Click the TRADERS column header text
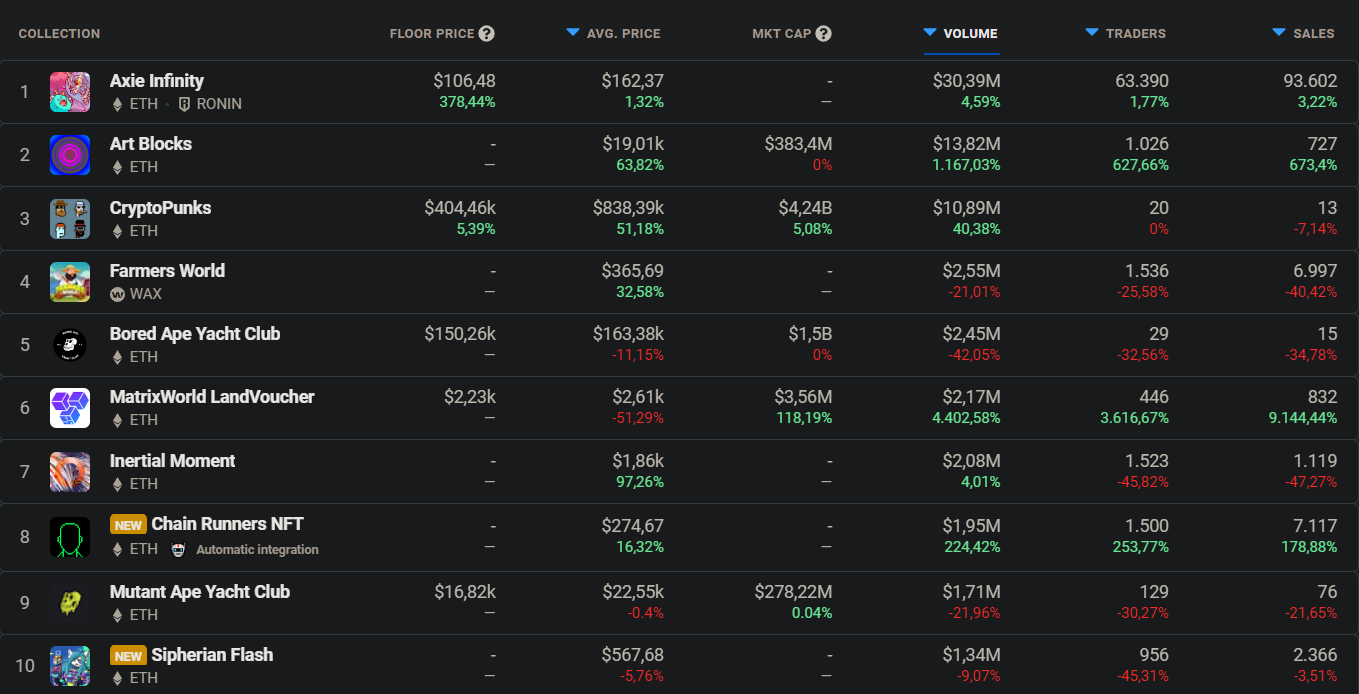The width and height of the screenshot is (1359, 694). 1136,34
